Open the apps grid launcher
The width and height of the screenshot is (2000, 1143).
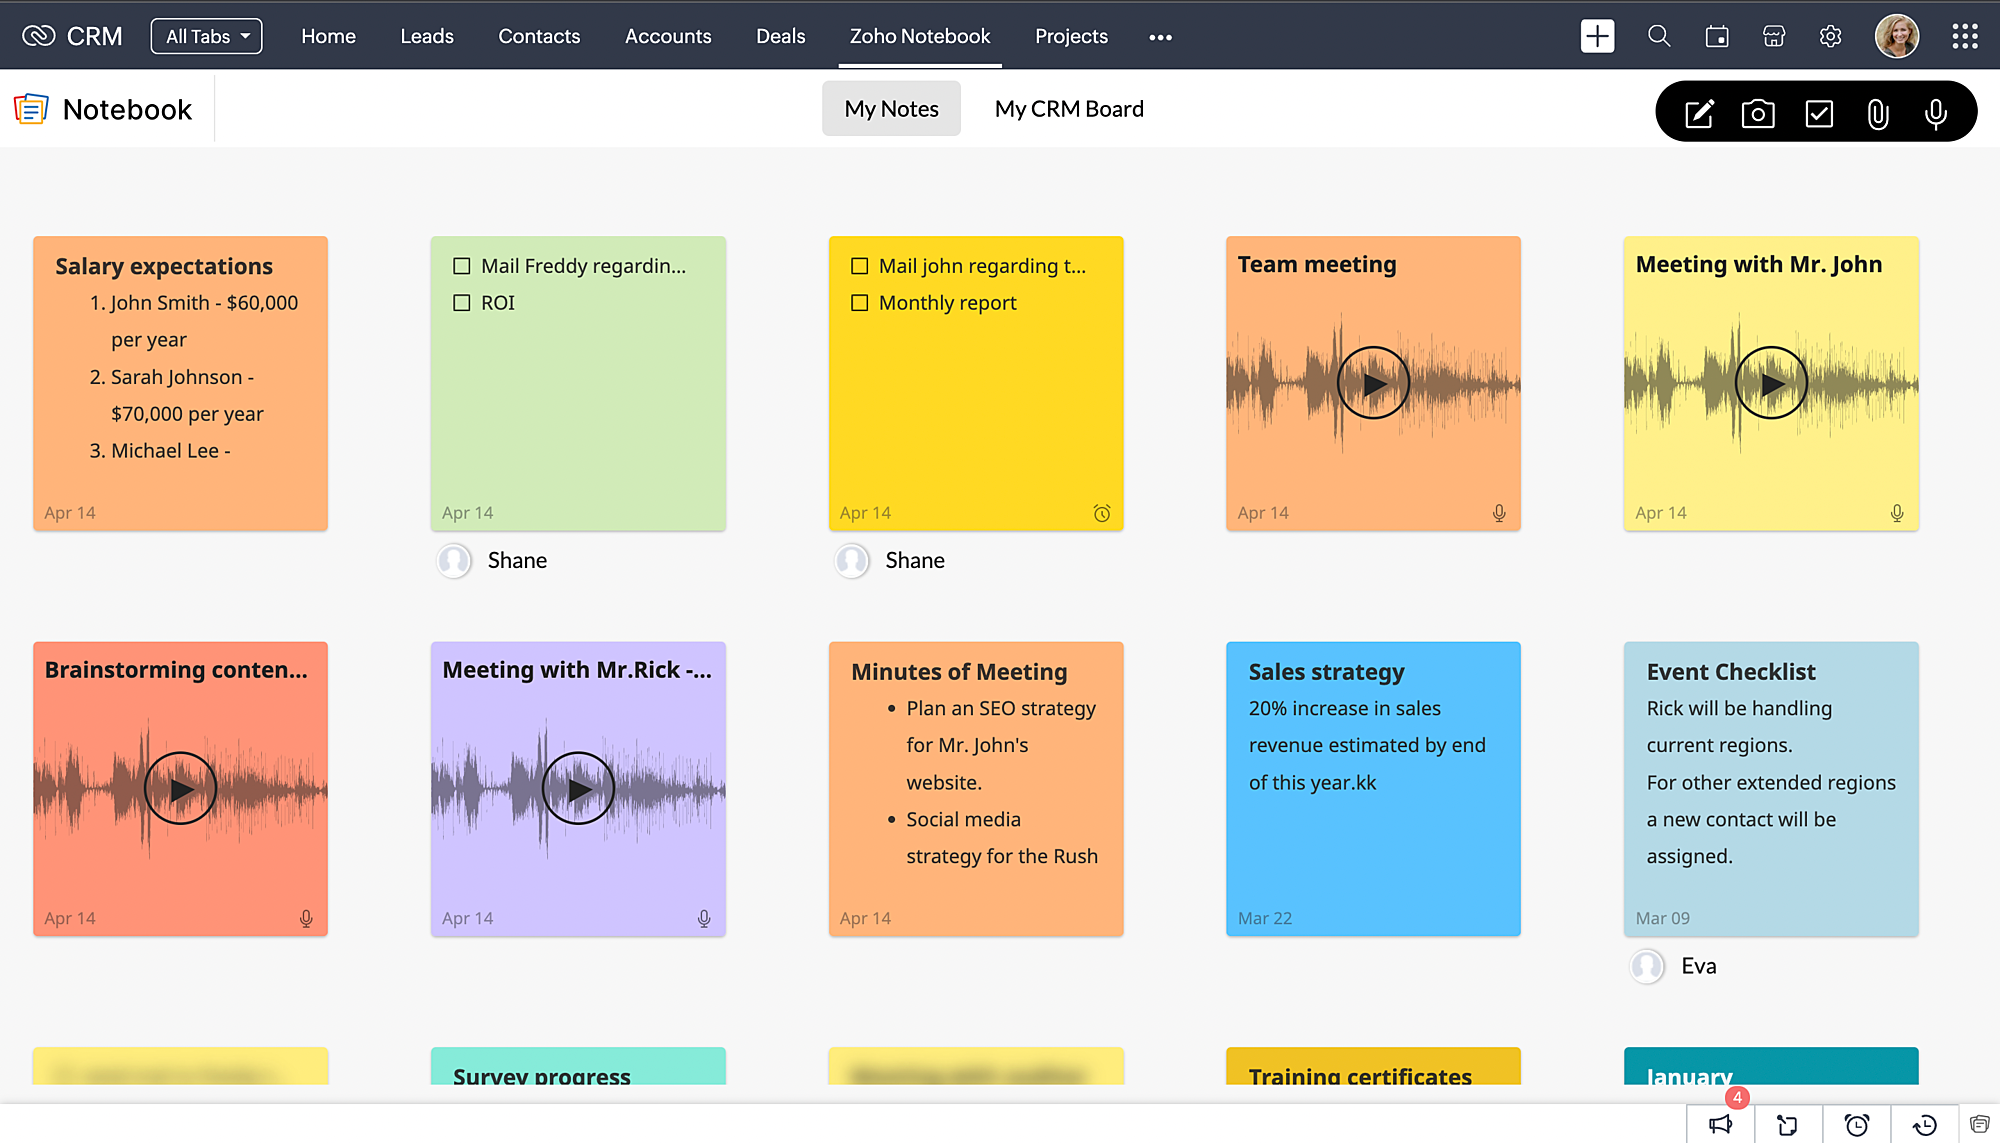coord(1965,37)
